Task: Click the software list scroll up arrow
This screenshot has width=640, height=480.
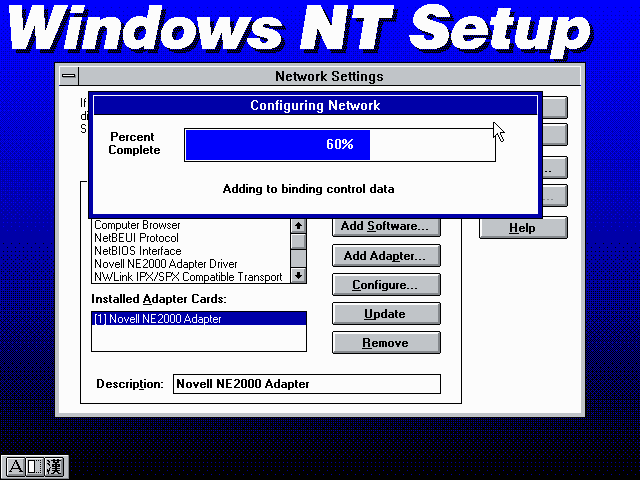Action: click(x=298, y=226)
